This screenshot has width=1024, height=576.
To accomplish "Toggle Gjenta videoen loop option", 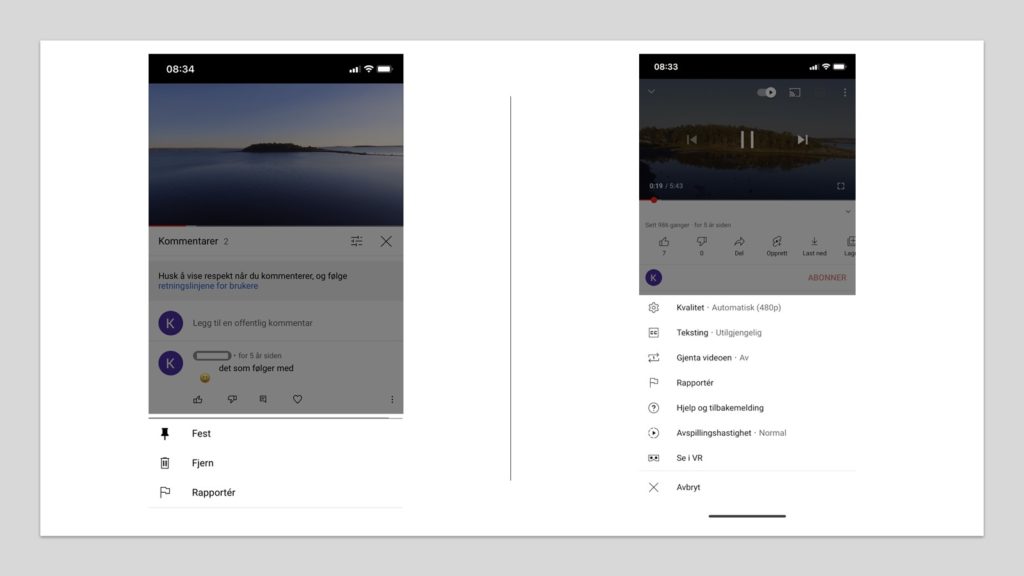I will [x=747, y=358].
